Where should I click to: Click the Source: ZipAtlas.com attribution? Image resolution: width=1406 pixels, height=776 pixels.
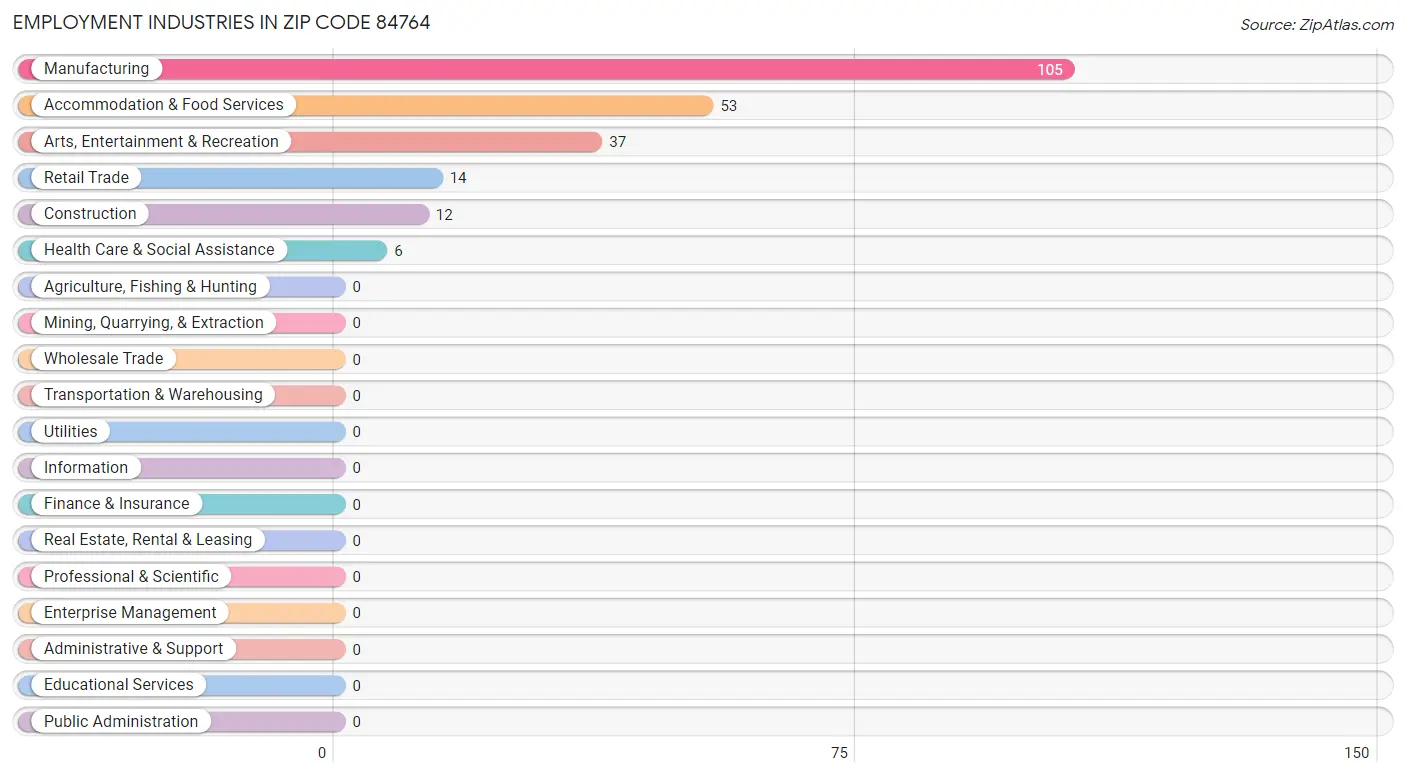point(1317,25)
